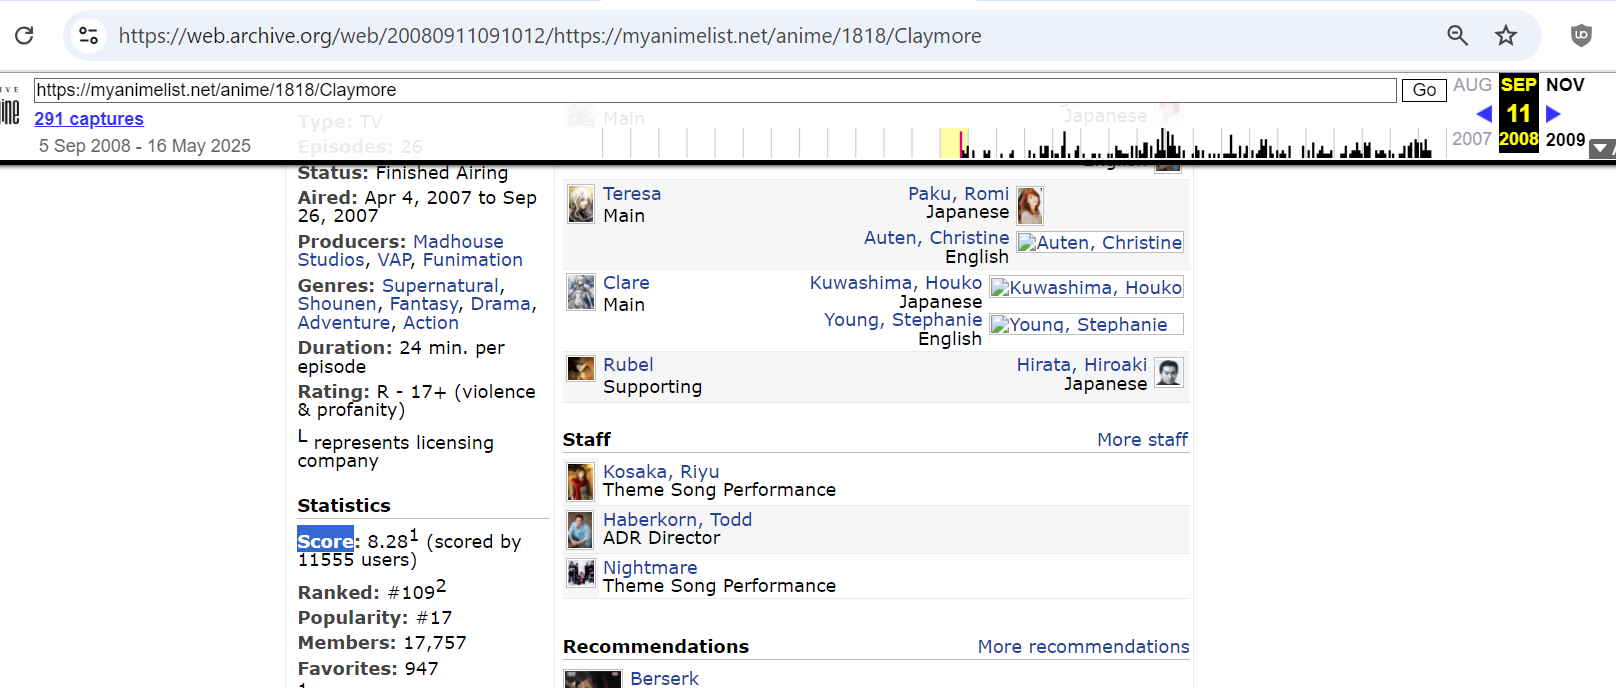The height and width of the screenshot is (688, 1616).
Task: Open Berserk recommendation thumbnail
Action: tap(593, 680)
